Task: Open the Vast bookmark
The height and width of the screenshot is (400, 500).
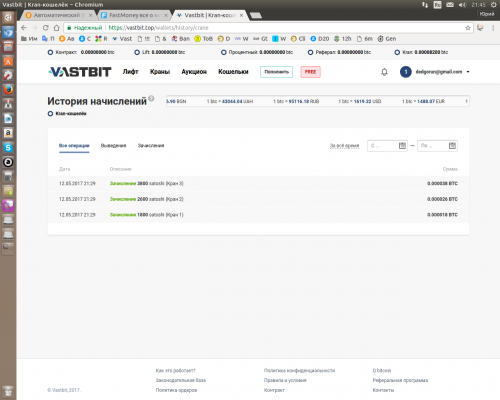Action: [122, 39]
